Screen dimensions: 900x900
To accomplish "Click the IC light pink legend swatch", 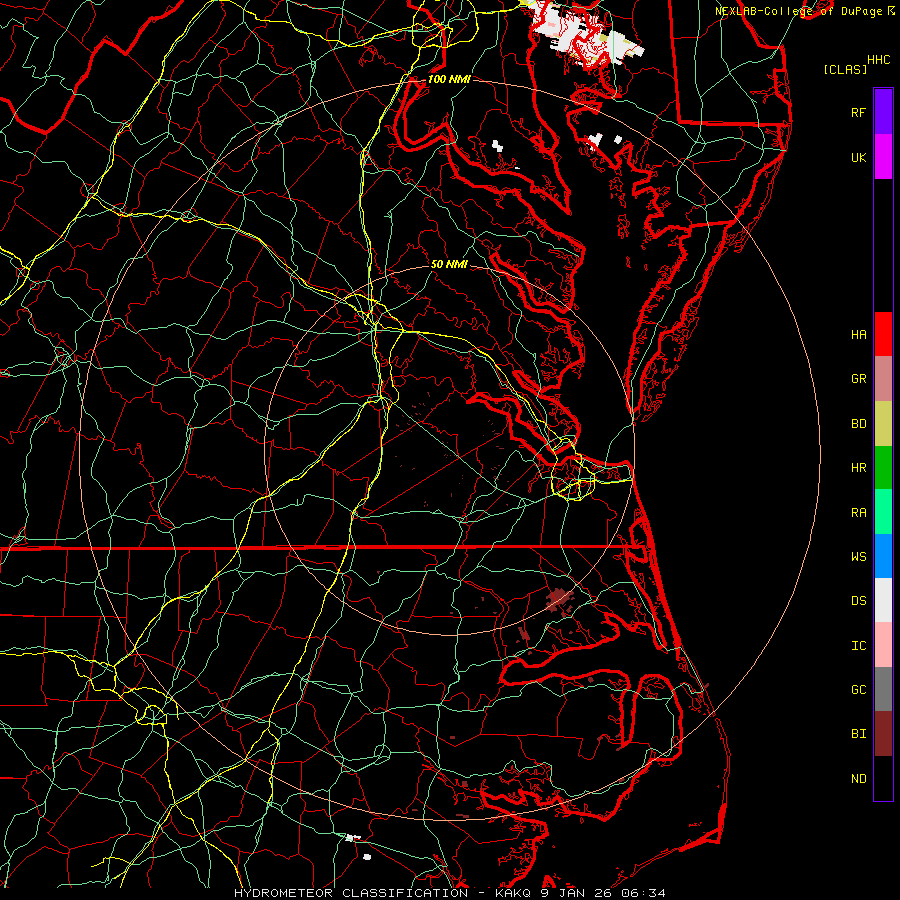I will click(x=883, y=645).
